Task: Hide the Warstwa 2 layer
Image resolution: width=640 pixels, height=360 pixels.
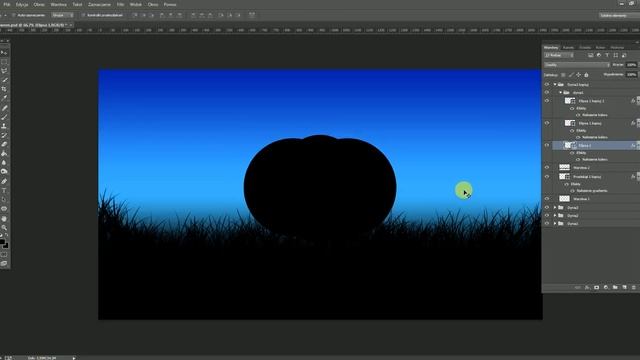Action: tap(547, 167)
